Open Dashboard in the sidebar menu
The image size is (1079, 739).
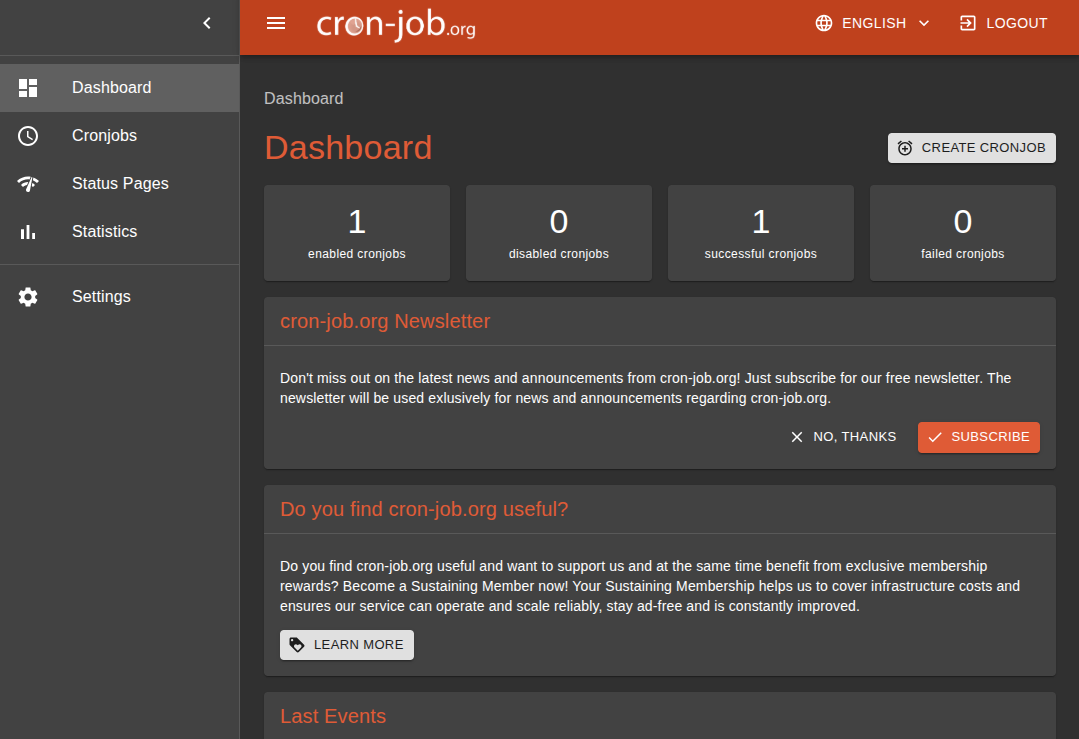(x=120, y=88)
